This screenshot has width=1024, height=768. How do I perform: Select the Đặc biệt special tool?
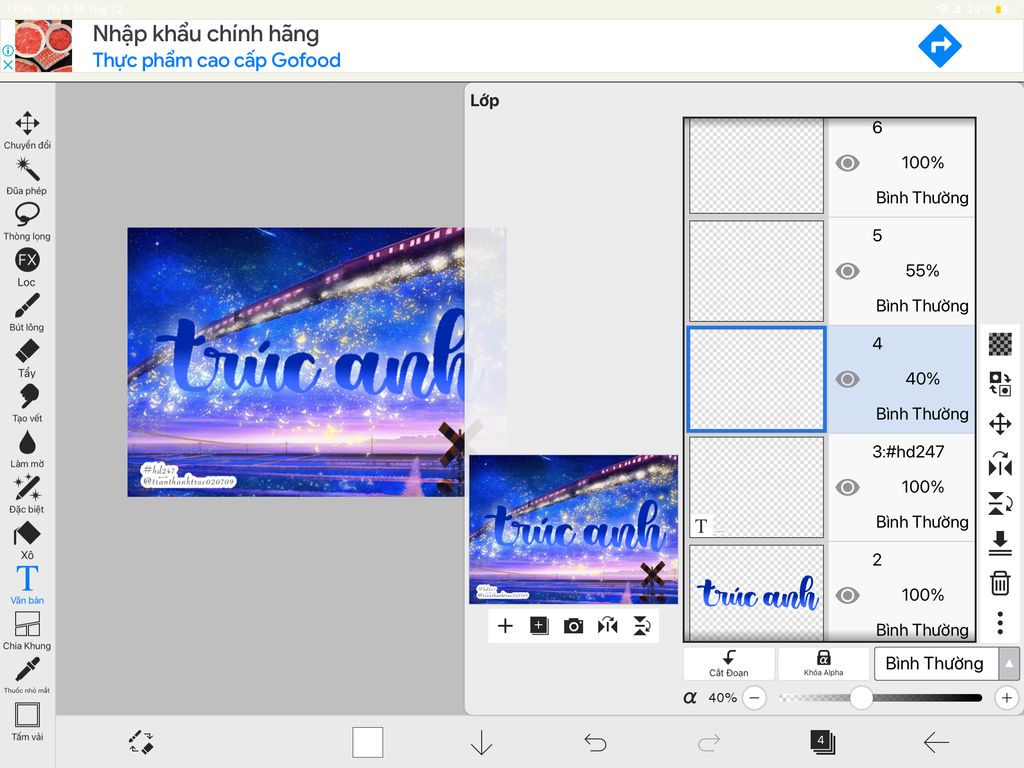(x=27, y=494)
